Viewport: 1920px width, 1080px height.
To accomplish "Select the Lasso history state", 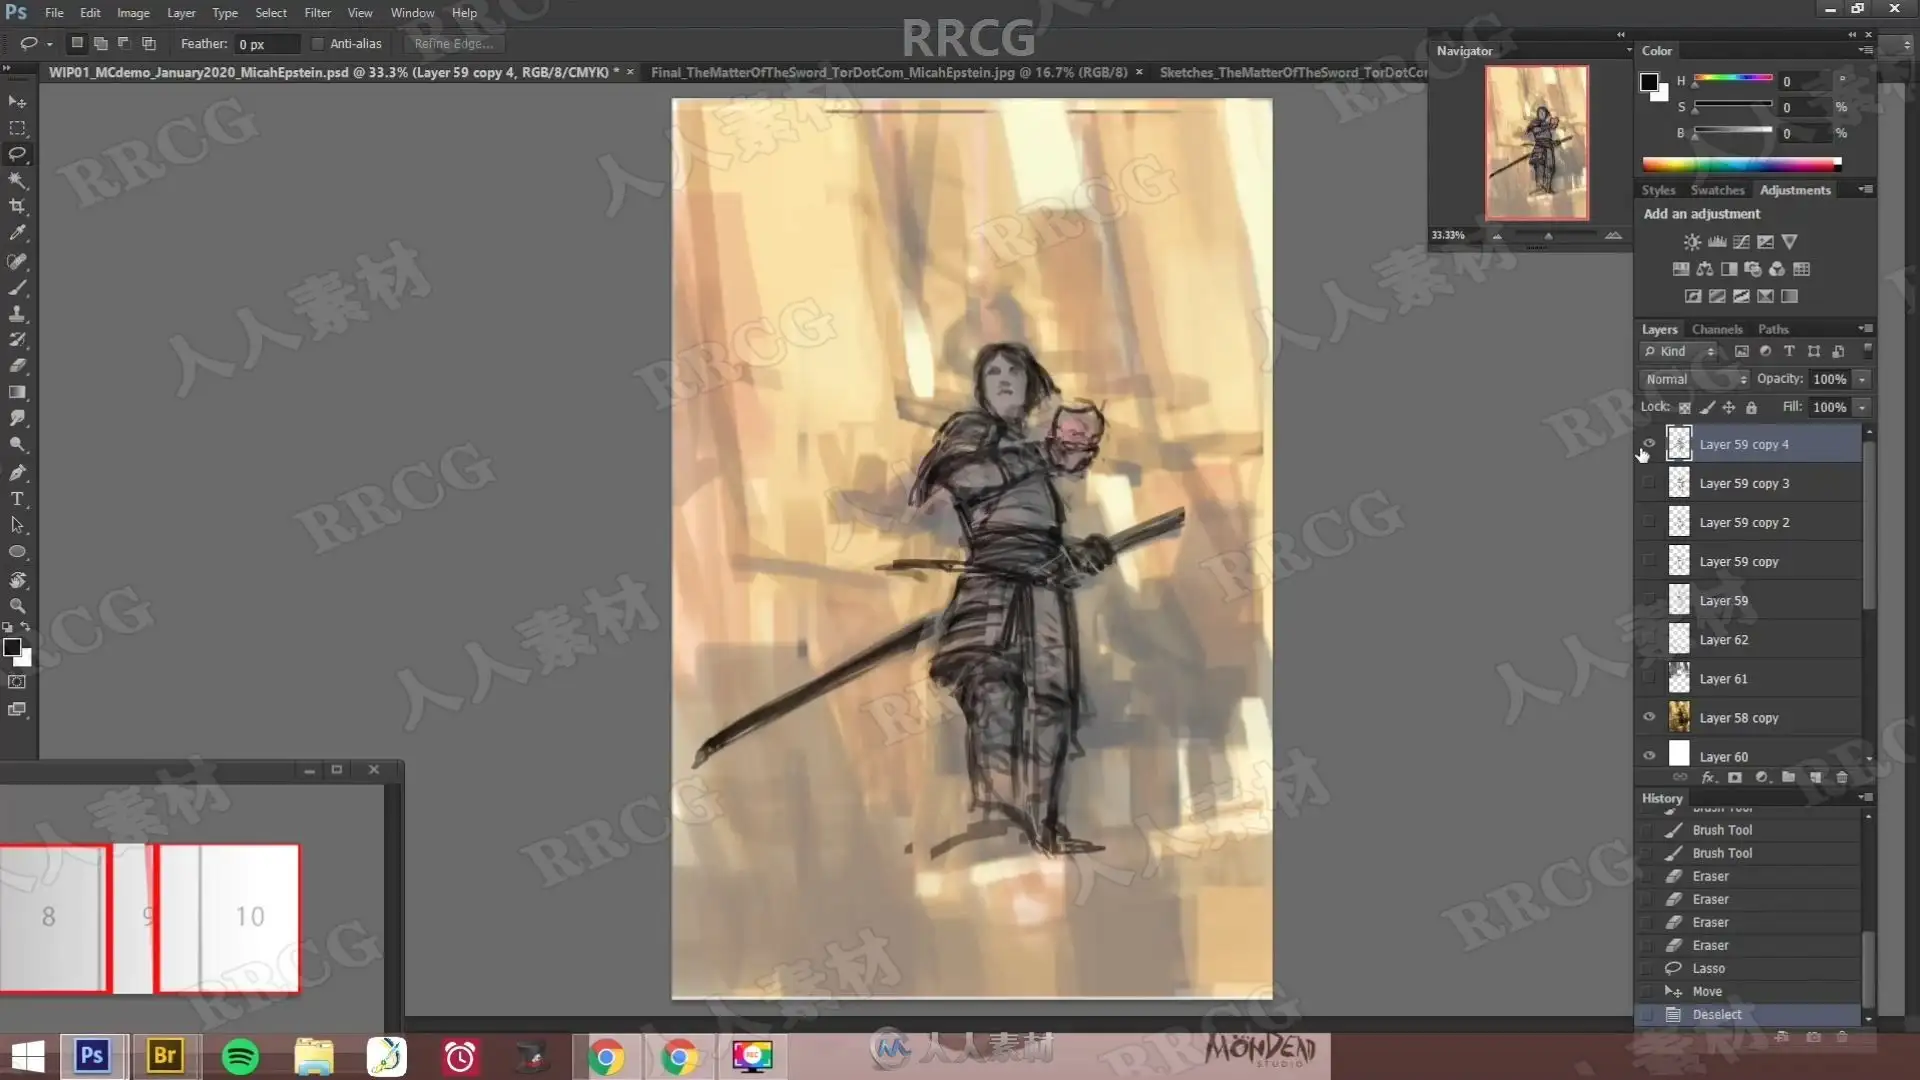I will tap(1749, 968).
